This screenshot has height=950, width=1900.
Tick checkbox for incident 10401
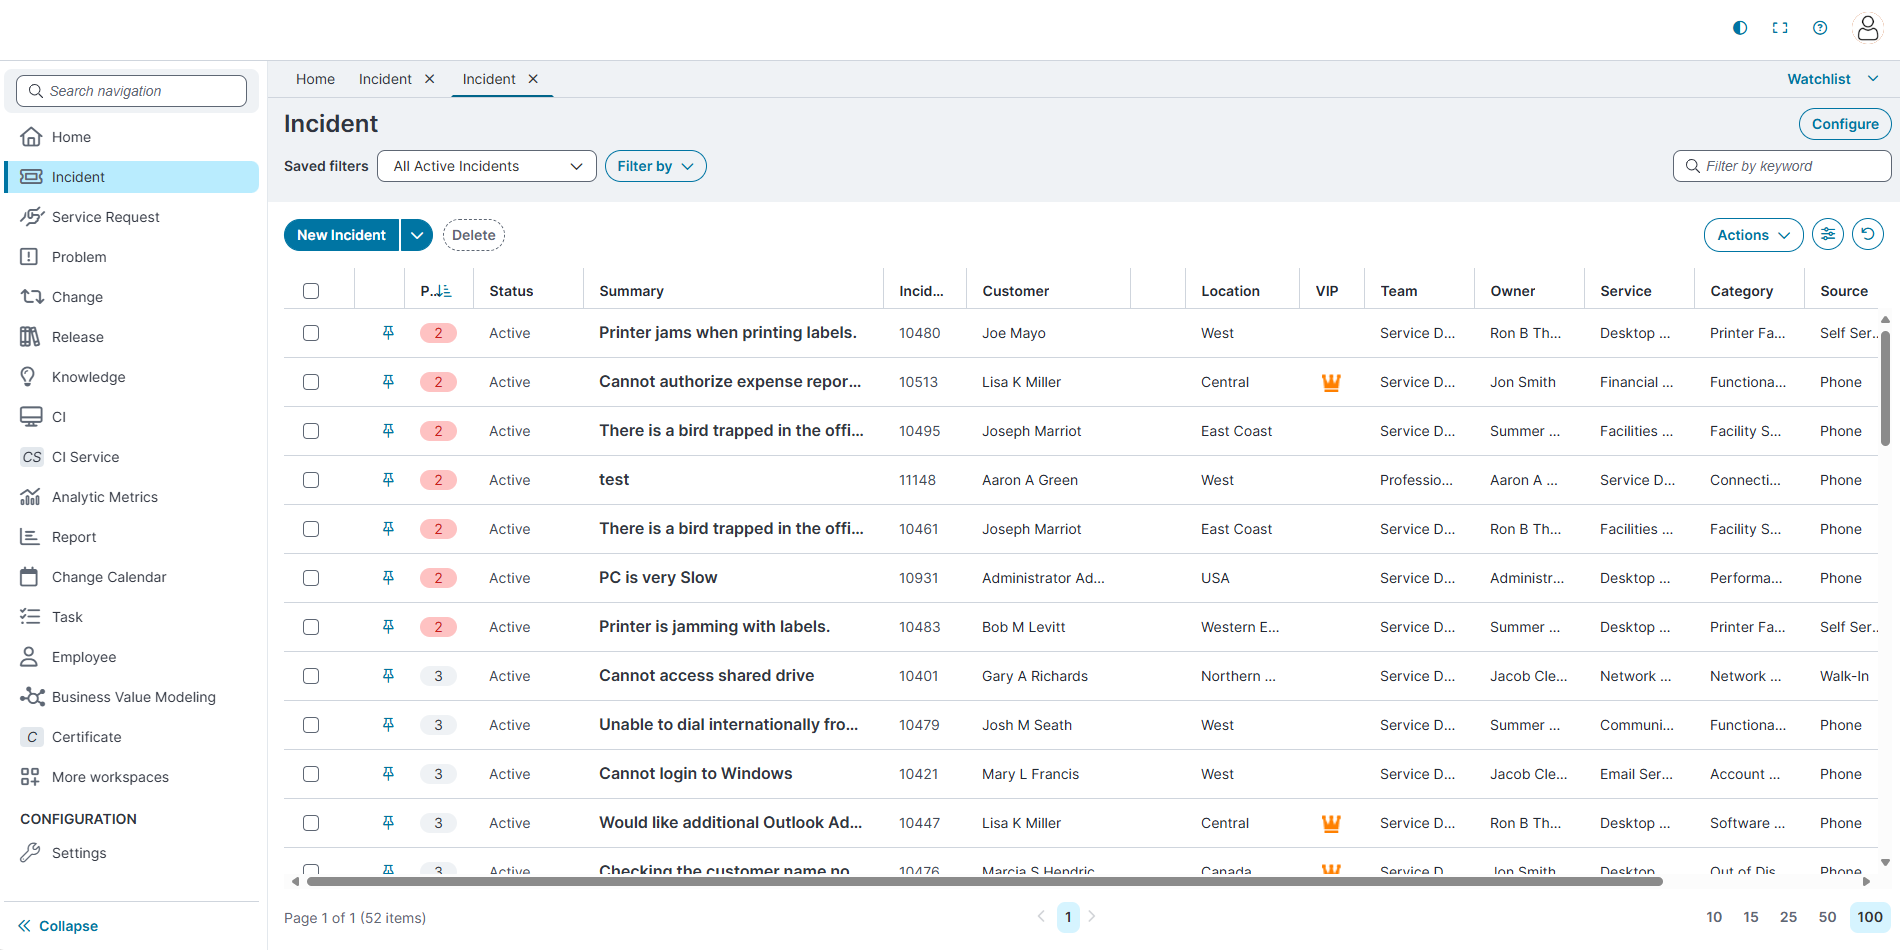pyautogui.click(x=311, y=676)
